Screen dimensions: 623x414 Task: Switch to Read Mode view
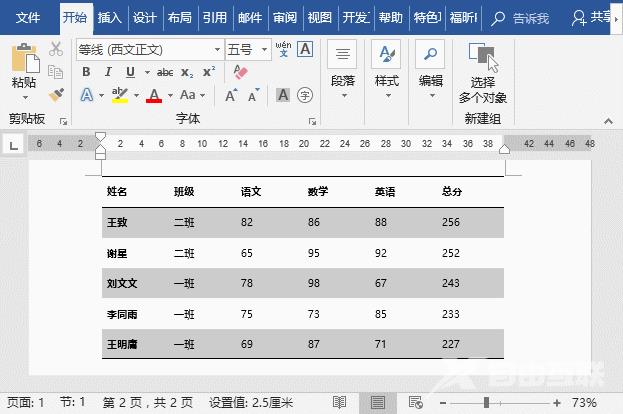[339, 402]
